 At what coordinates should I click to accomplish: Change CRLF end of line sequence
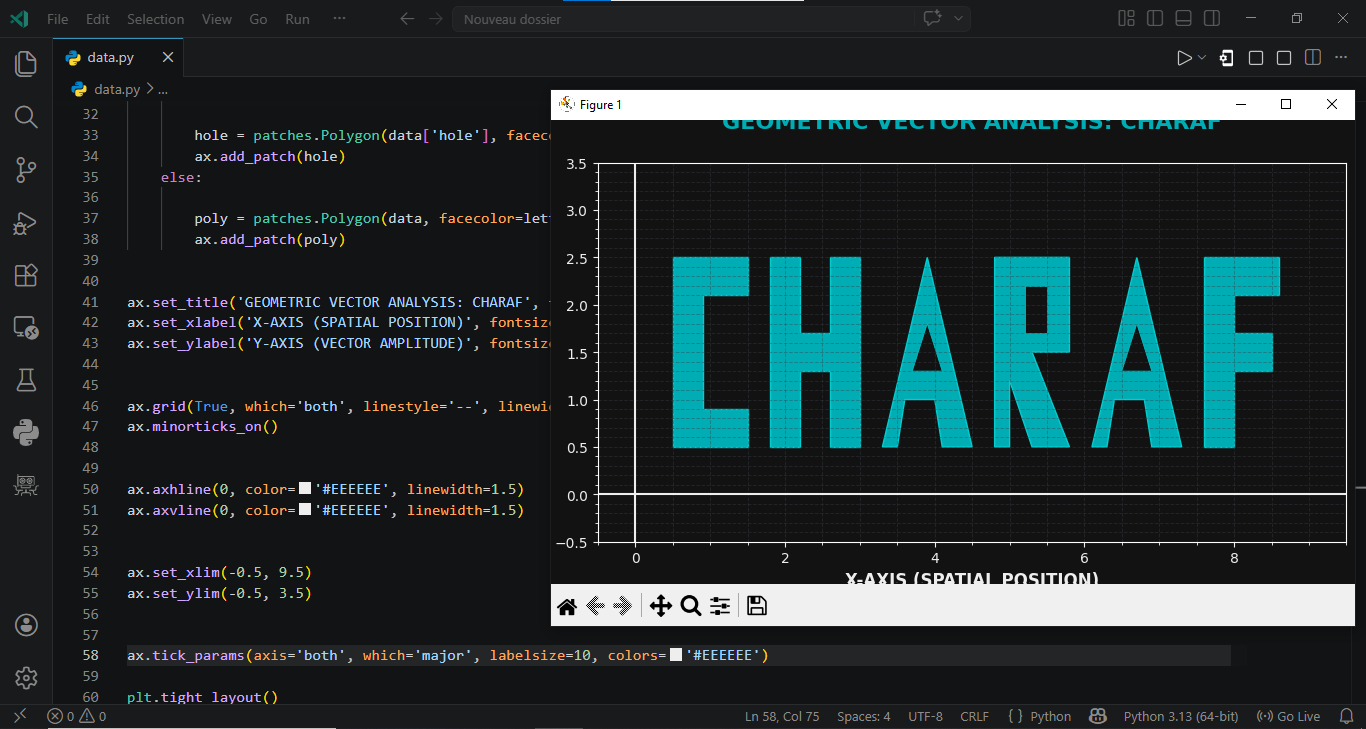[974, 716]
